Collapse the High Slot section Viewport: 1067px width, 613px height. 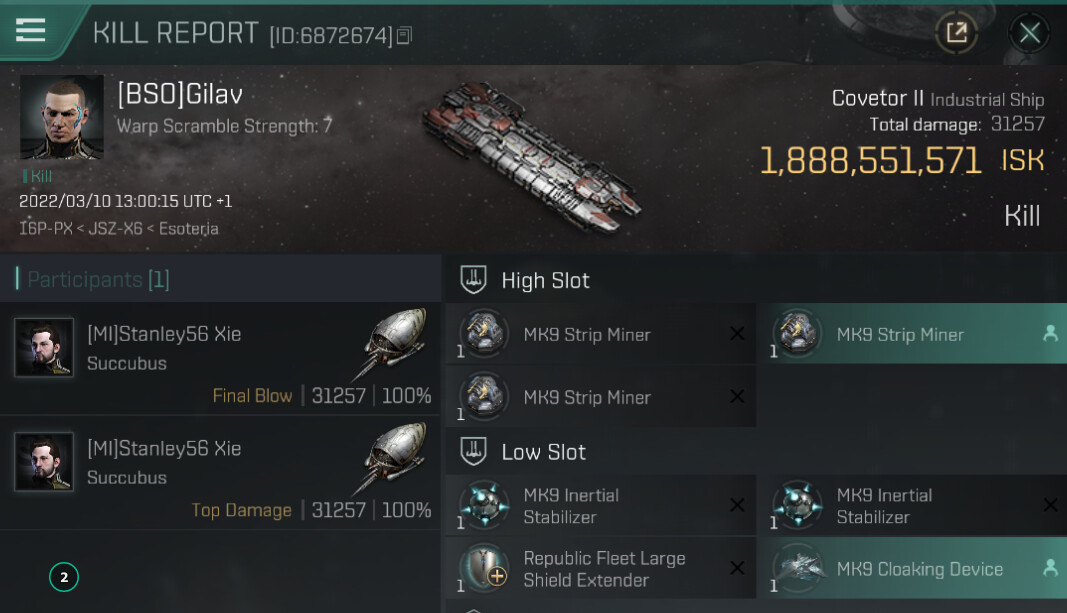point(473,280)
